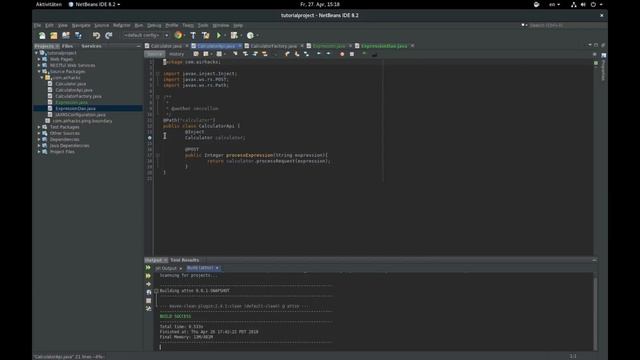Switch to the ExpressionDao.java editor tab
The width and height of the screenshot is (640, 360).
click(384, 46)
